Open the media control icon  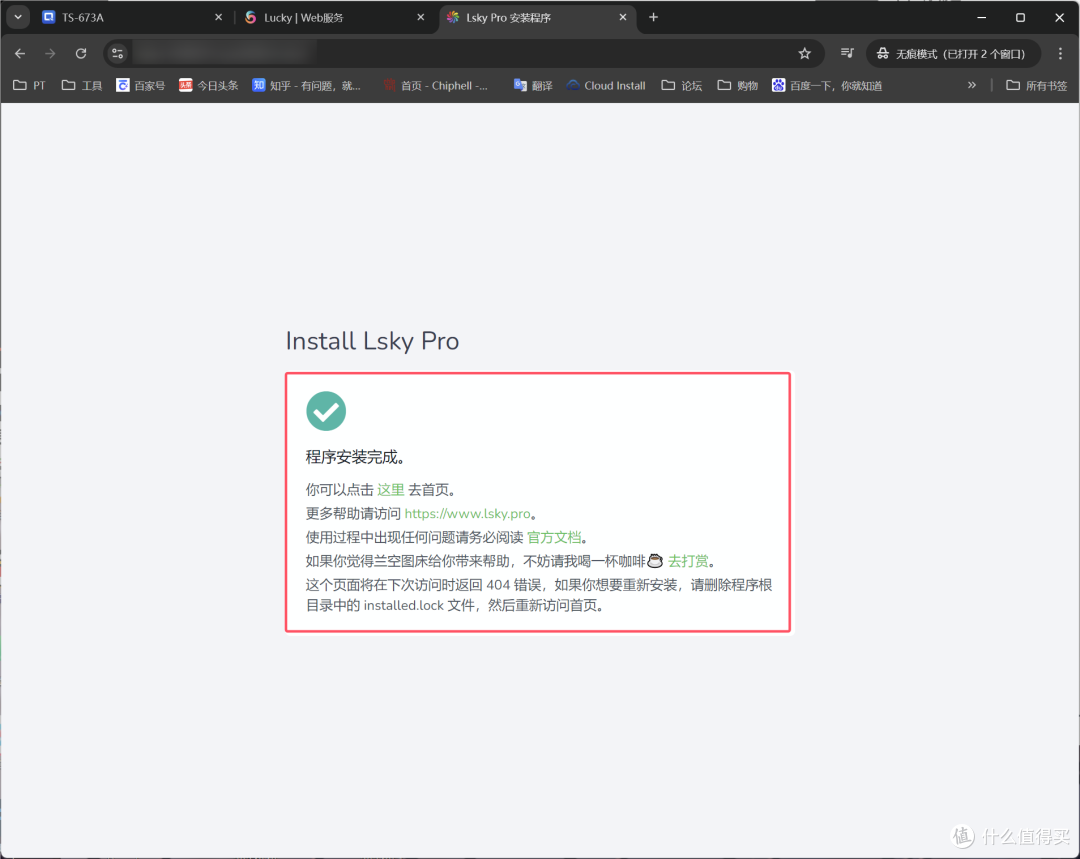click(847, 53)
